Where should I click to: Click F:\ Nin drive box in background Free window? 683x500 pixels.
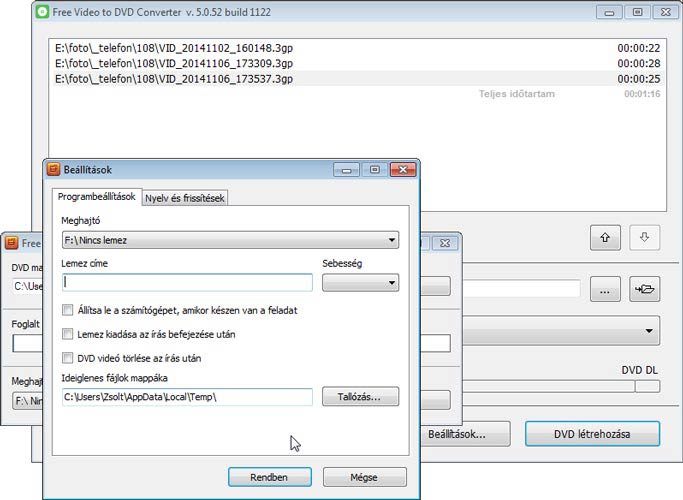(x=28, y=400)
